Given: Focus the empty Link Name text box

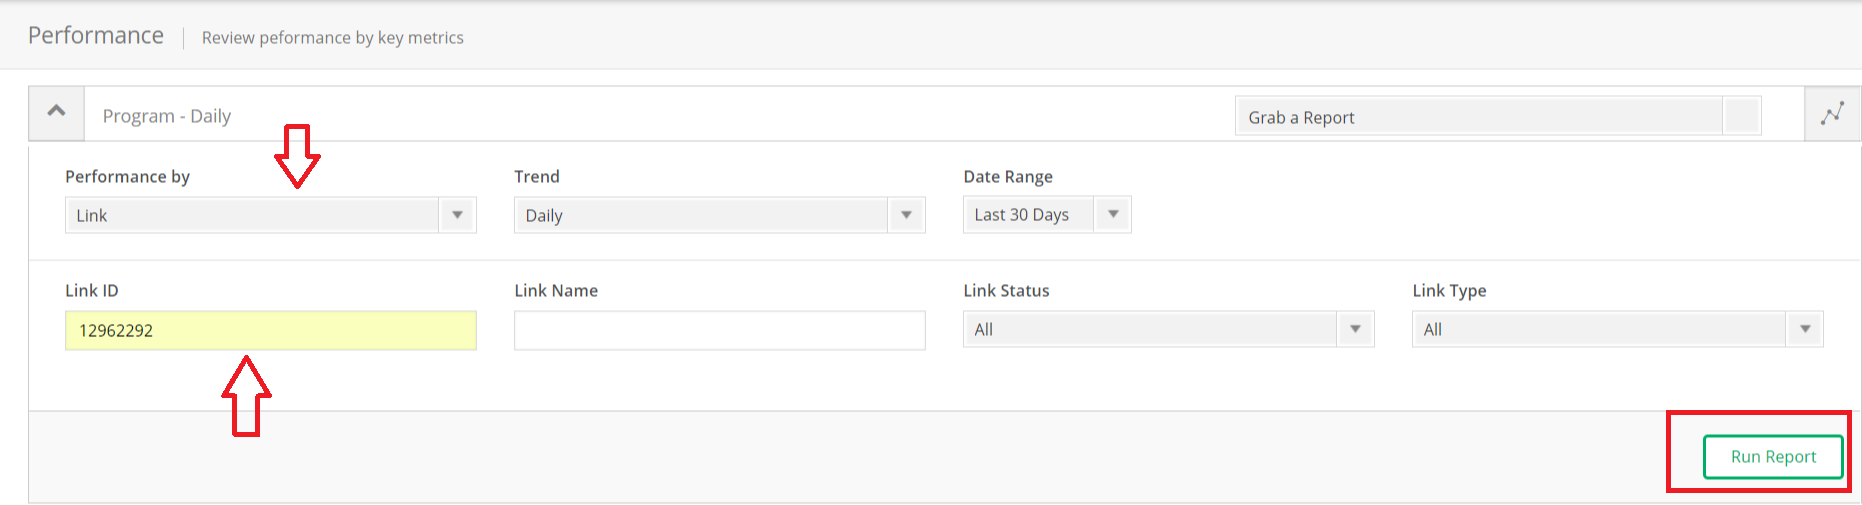Looking at the screenshot, I should [x=719, y=330].
